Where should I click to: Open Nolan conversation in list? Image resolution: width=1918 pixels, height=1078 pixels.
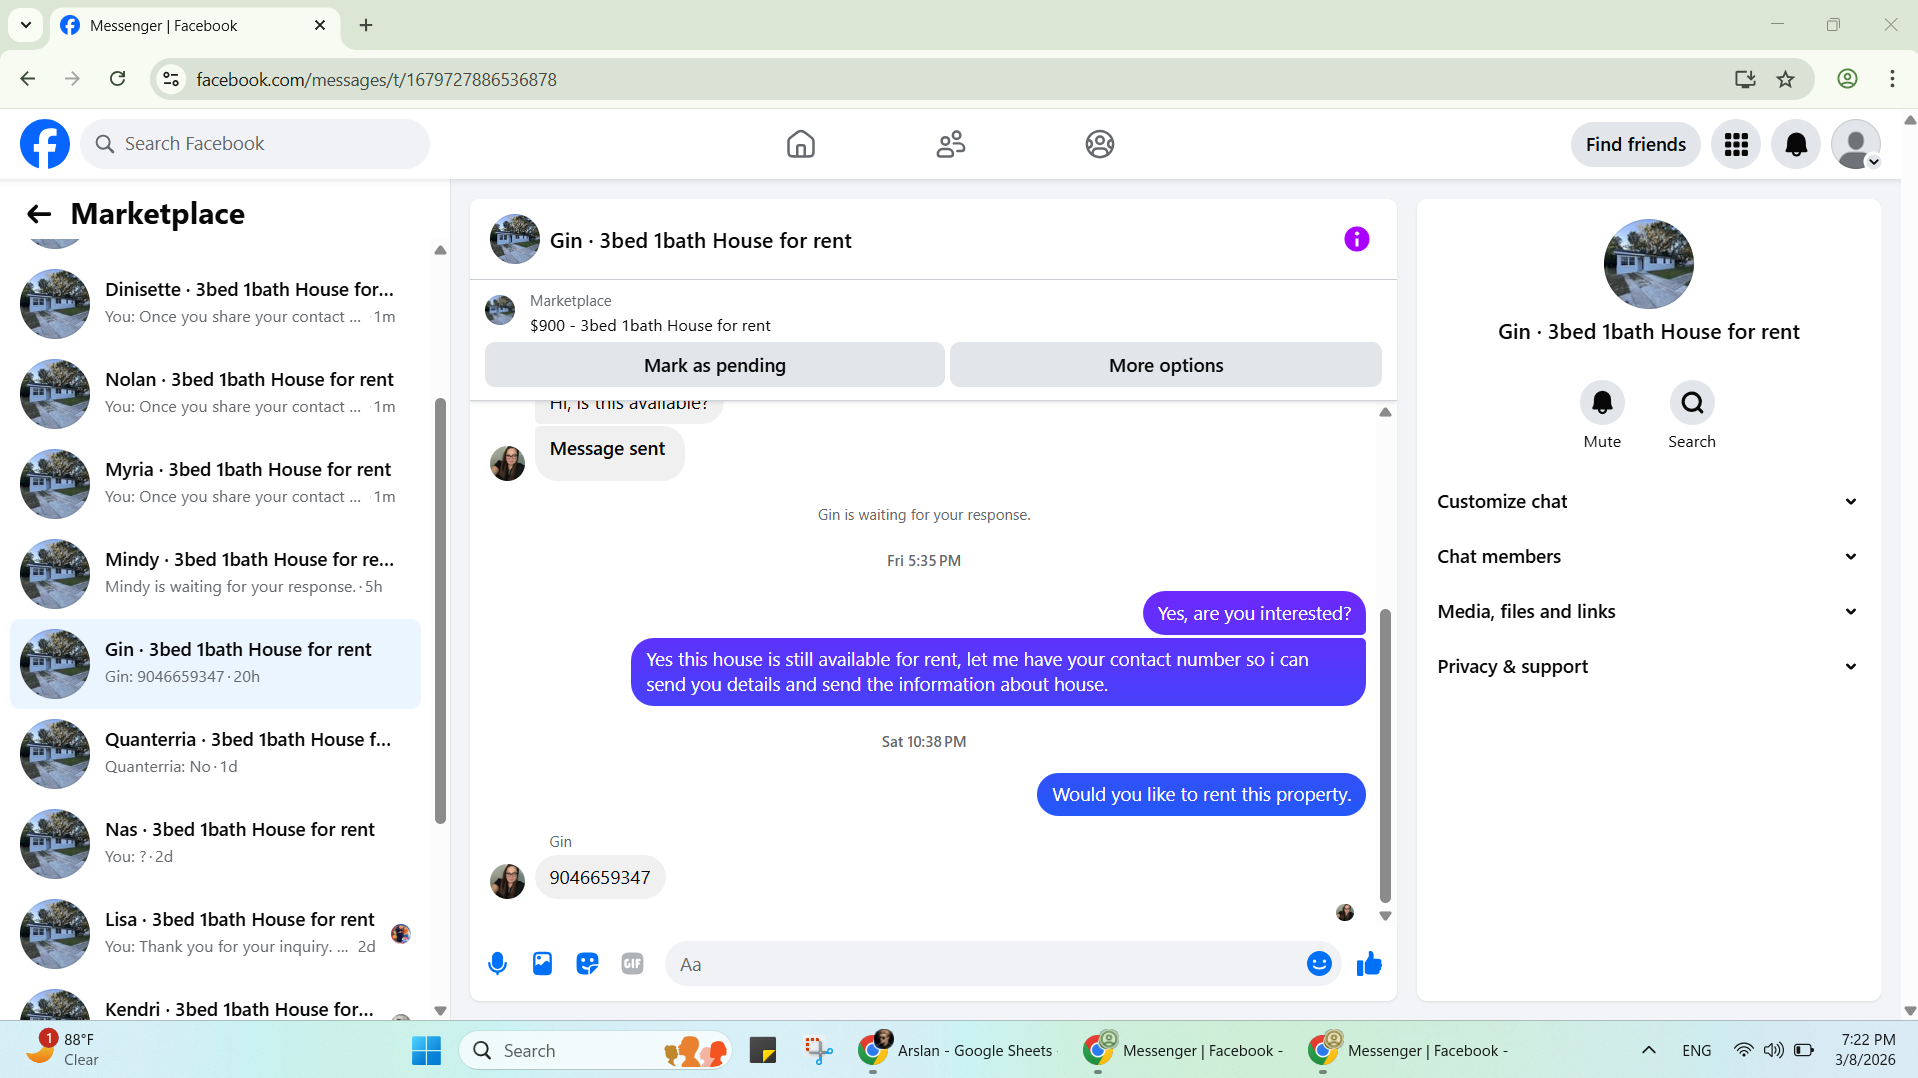tap(215, 394)
